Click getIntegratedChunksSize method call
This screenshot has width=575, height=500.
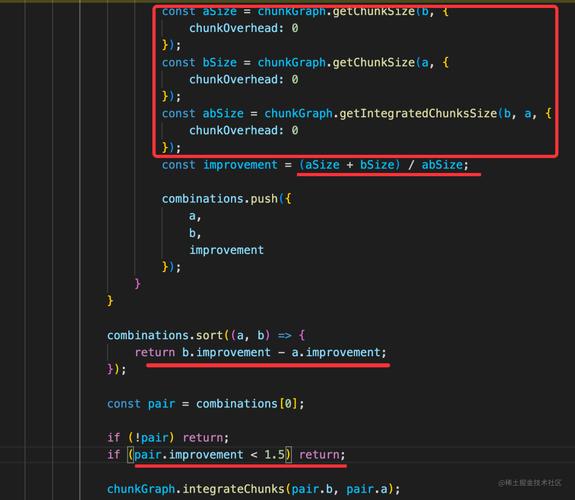[x=418, y=113]
